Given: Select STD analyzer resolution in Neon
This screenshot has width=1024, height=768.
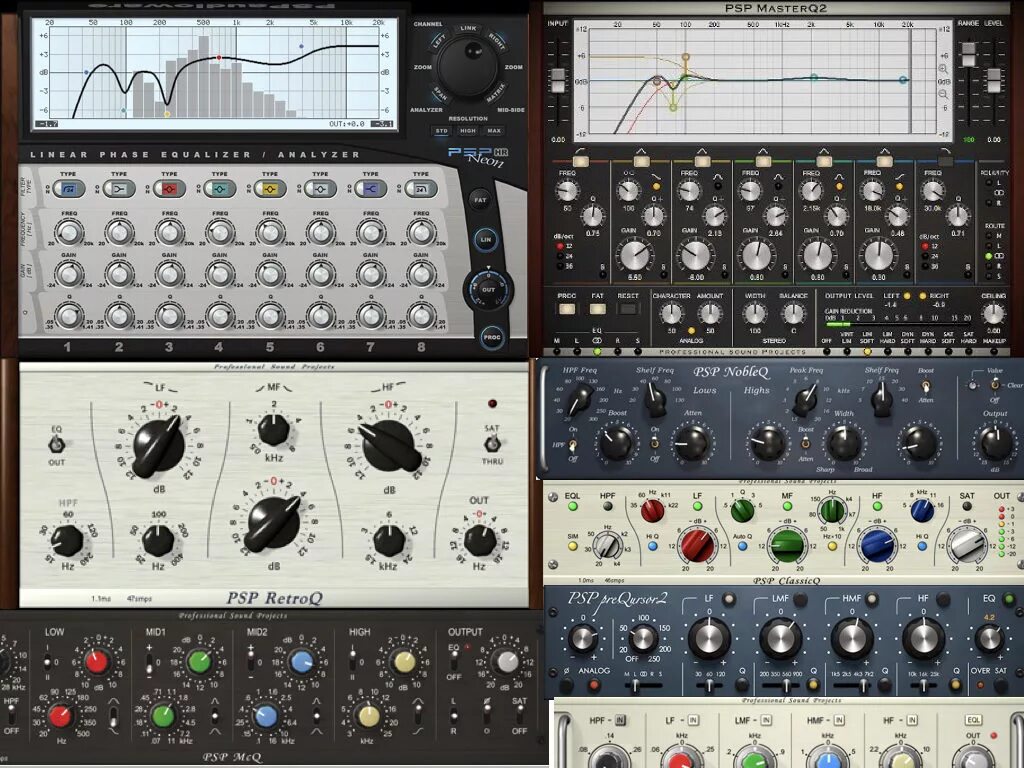Looking at the screenshot, I should [x=442, y=131].
